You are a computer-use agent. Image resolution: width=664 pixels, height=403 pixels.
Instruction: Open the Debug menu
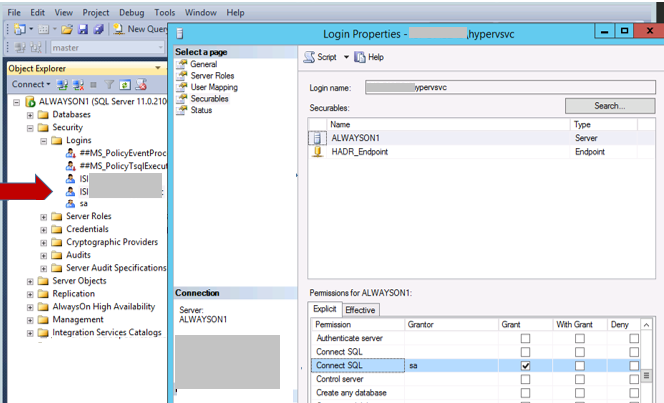click(132, 13)
